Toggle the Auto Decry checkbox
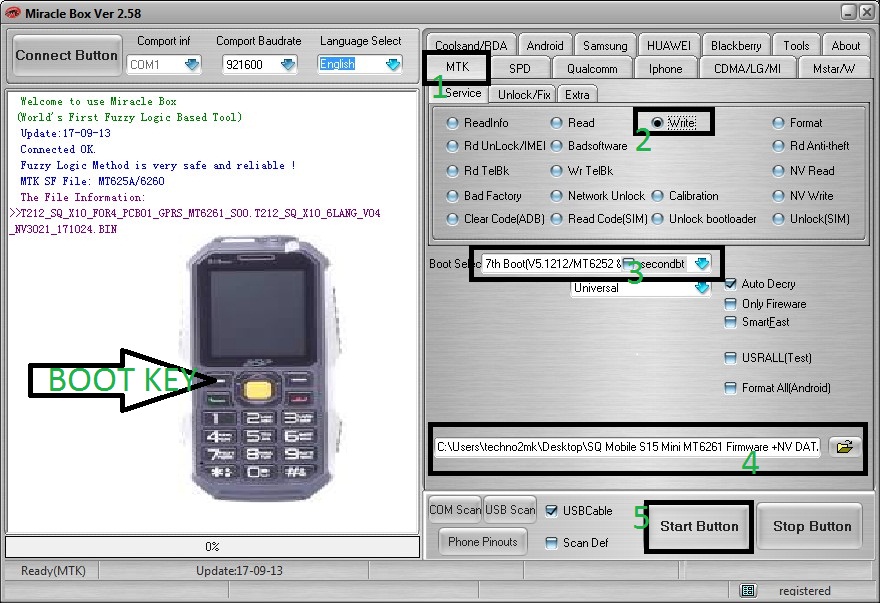 tap(731, 284)
